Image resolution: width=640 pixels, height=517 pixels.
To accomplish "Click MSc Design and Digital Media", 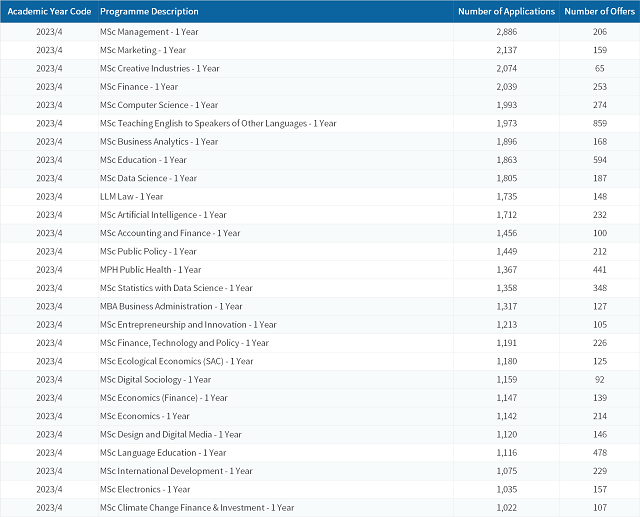I will [x=171, y=435].
